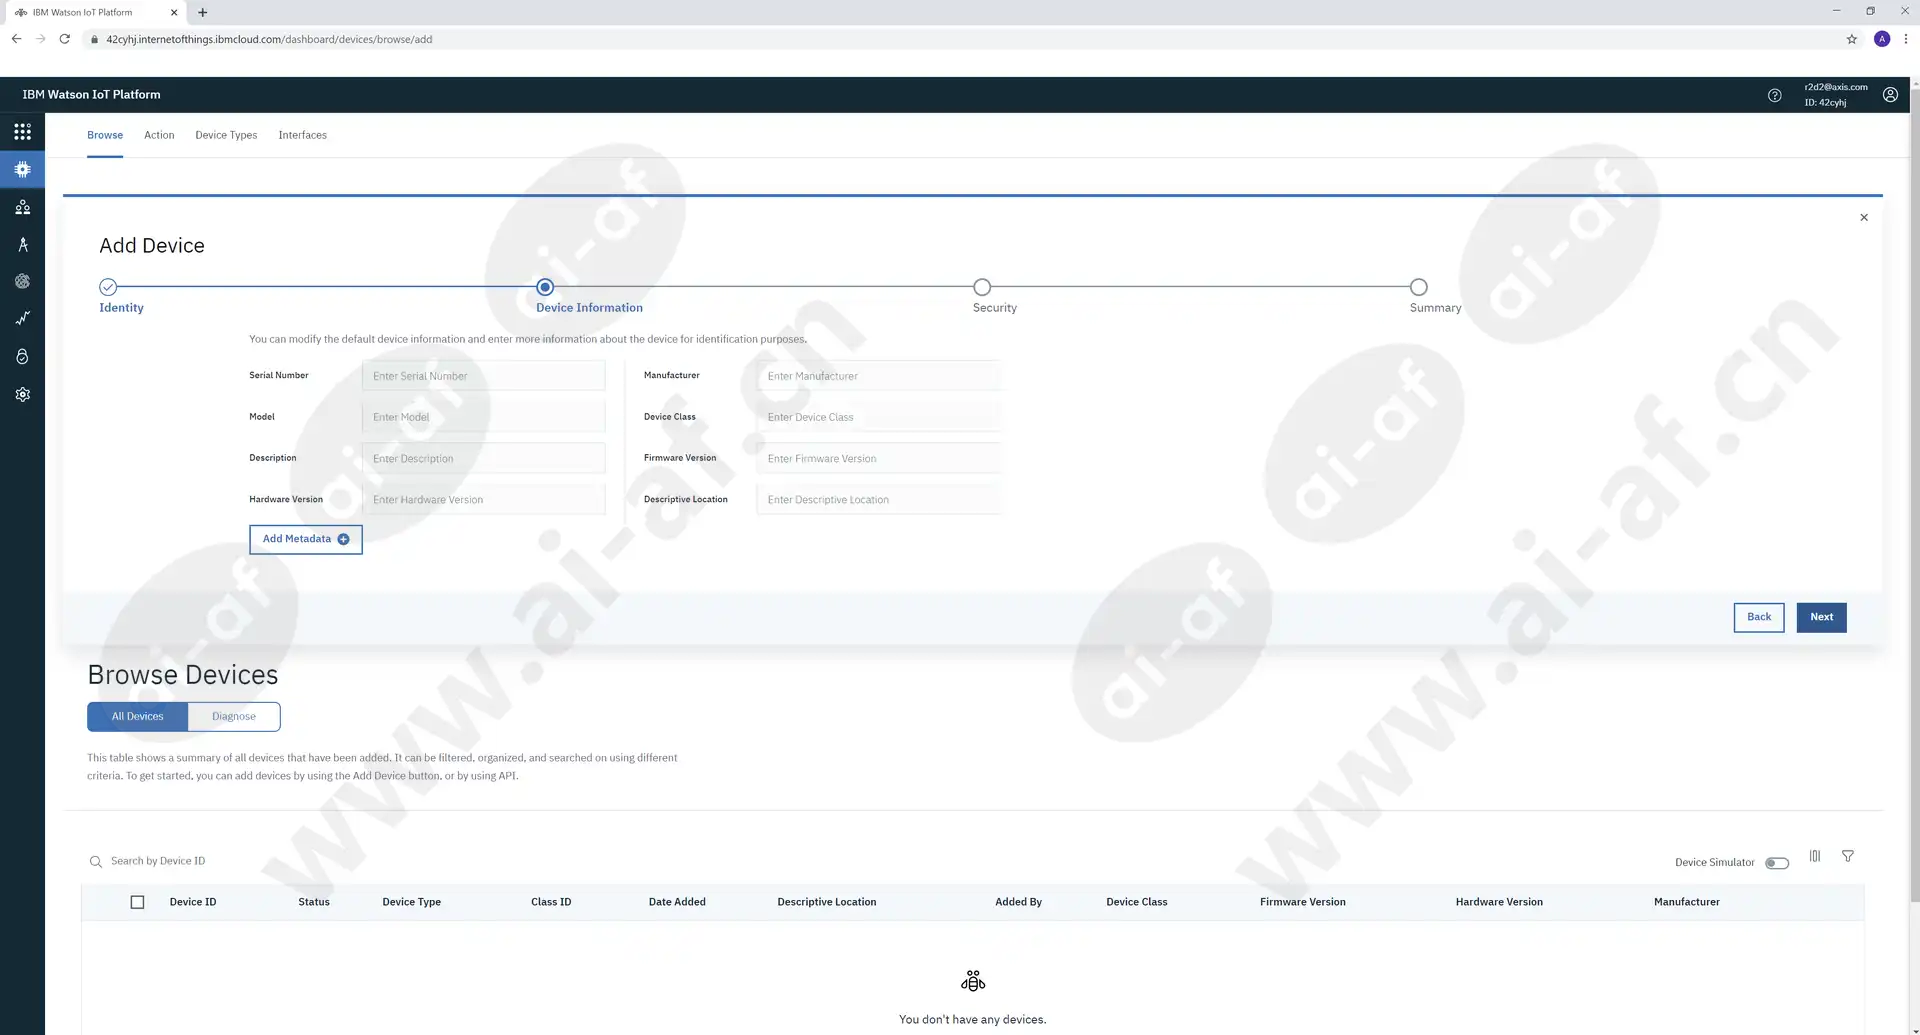Screen dimensions: 1920x1035
Task: Open the apps grid menu icon
Action: coord(22,132)
